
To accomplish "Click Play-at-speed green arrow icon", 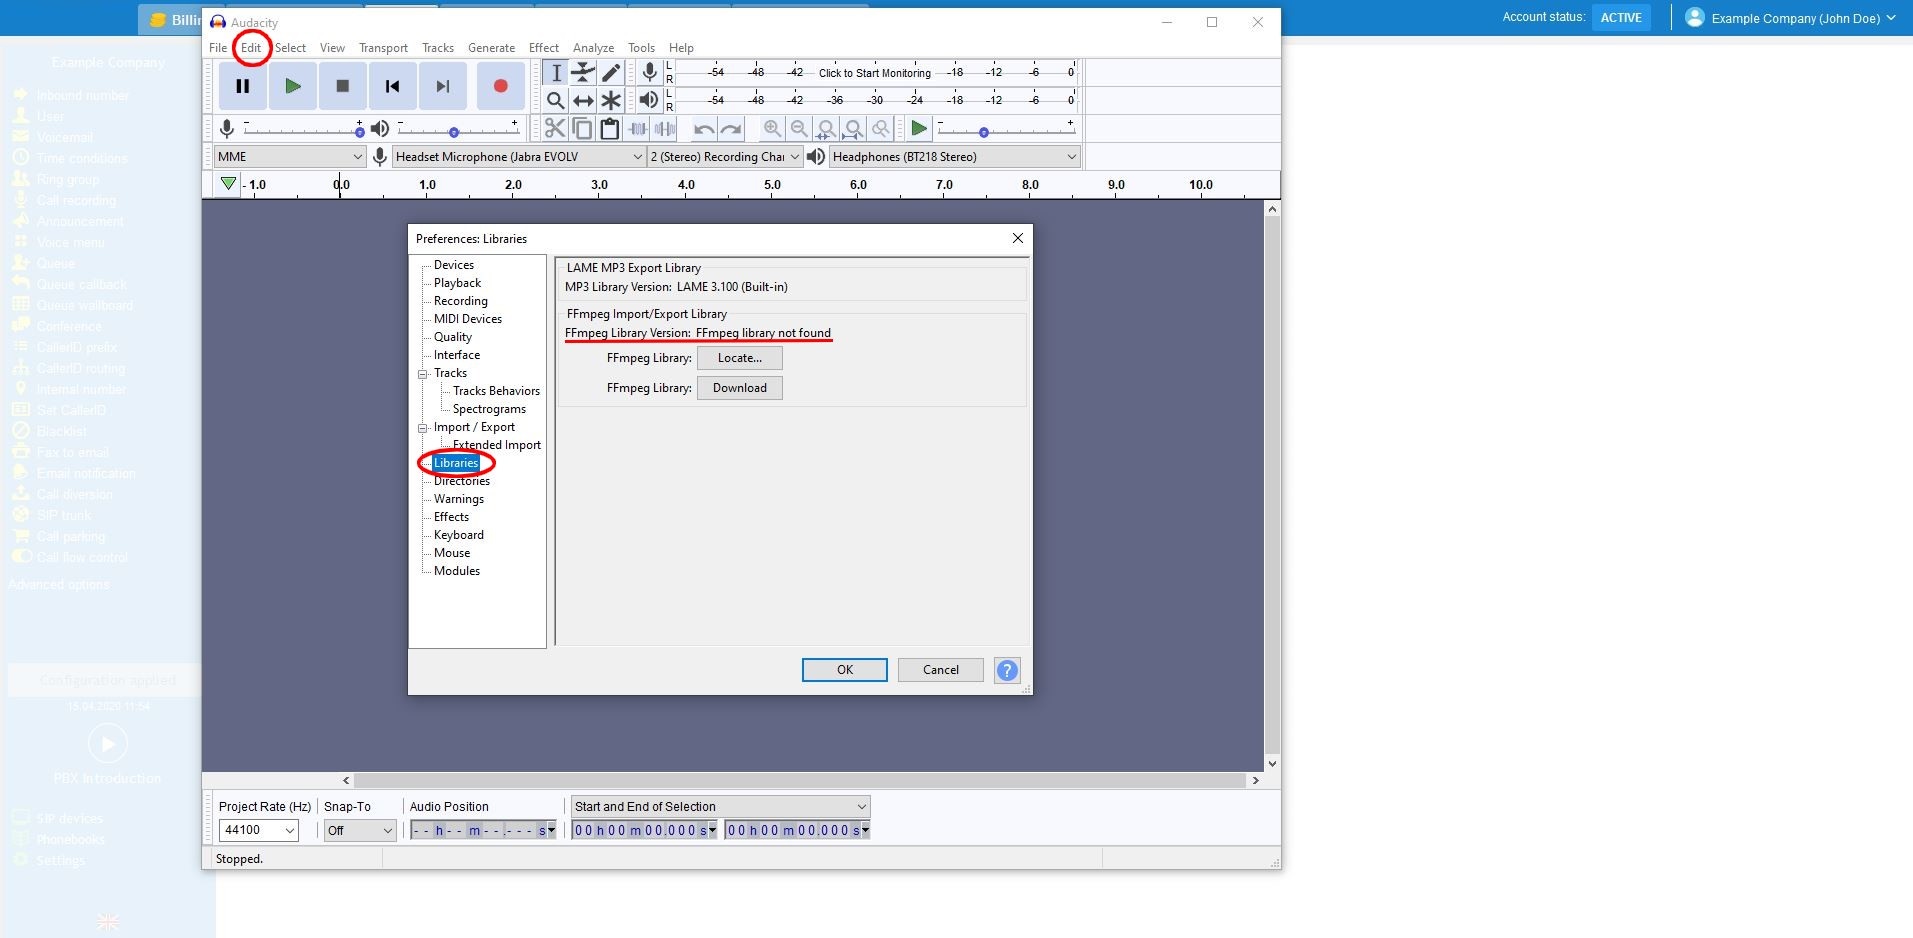I will pyautogui.click(x=919, y=128).
